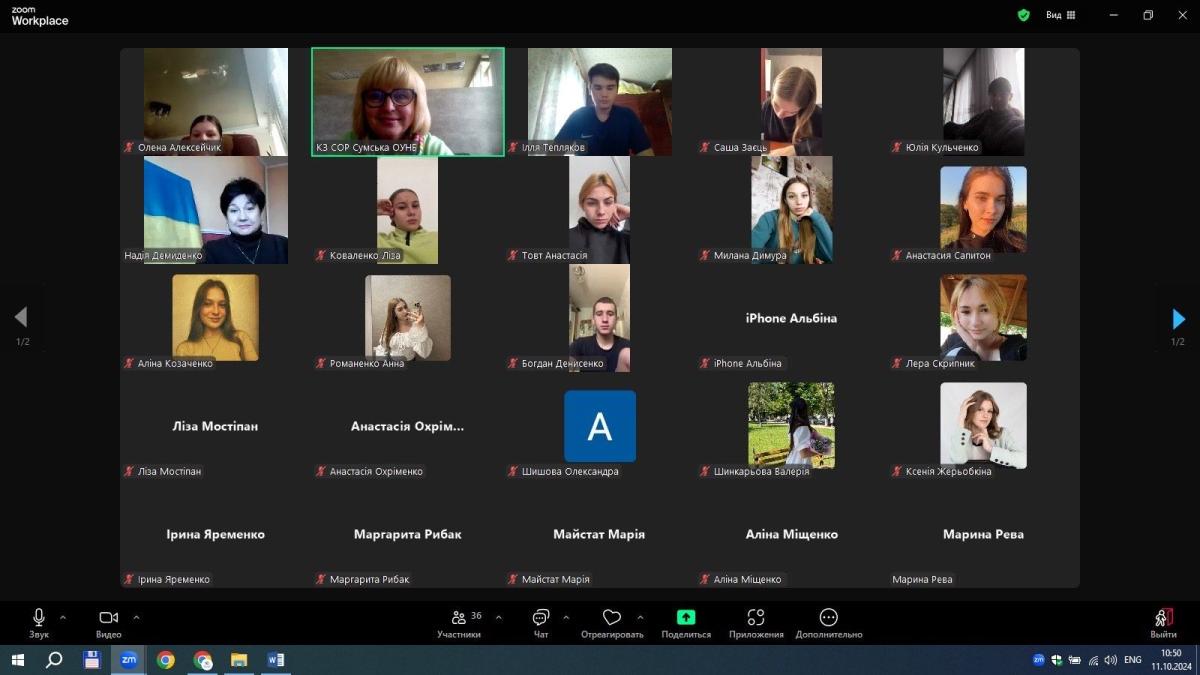Image resolution: width=1200 pixels, height=675 pixels.
Task: Go to next gallery page arrow
Action: tap(1178, 319)
